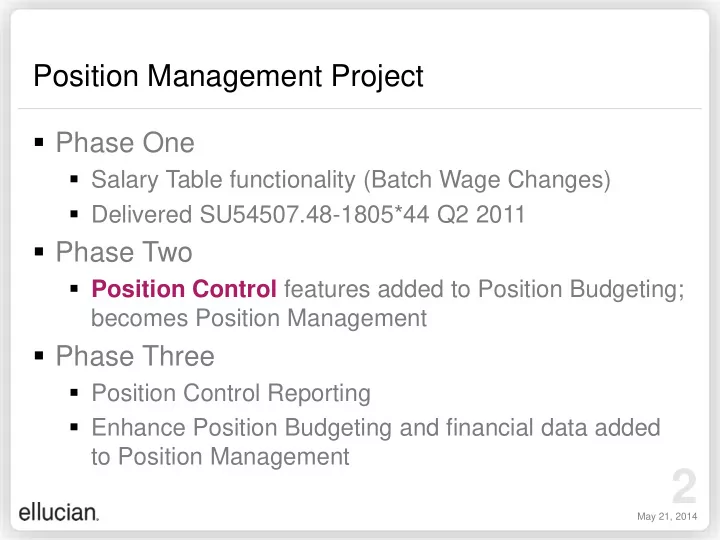Click Salary Table functionality line
Image resolution: width=720 pixels, height=540 pixels.
tap(351, 180)
